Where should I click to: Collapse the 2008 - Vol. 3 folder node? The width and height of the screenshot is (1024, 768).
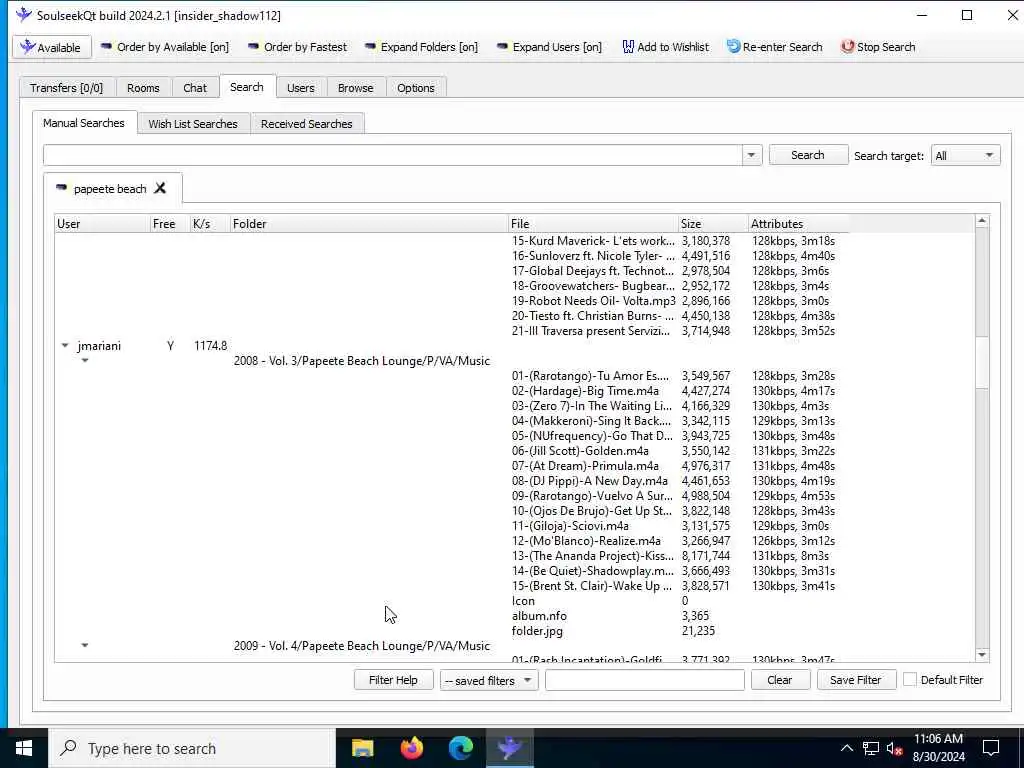(84, 360)
